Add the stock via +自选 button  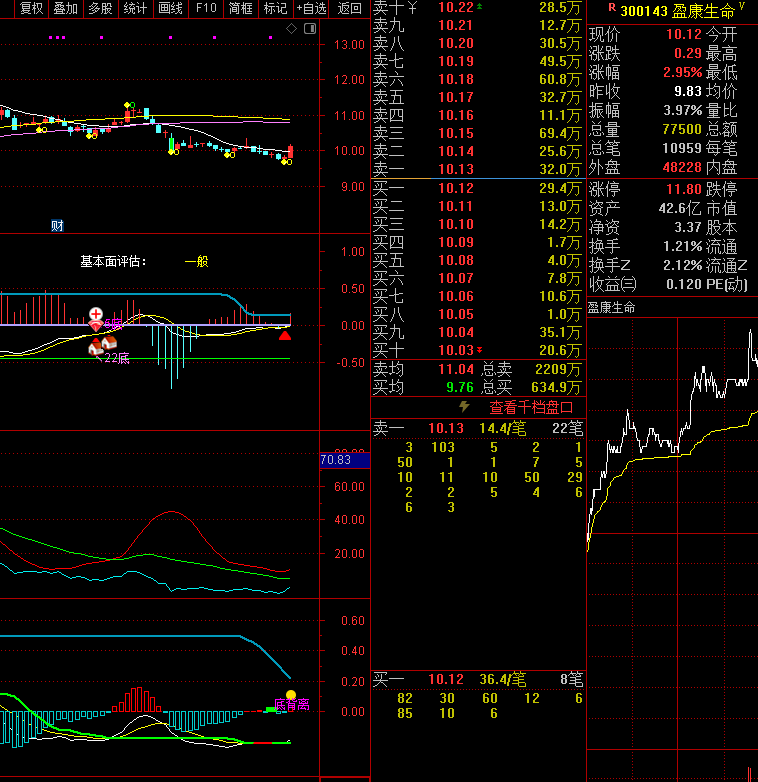pos(311,9)
